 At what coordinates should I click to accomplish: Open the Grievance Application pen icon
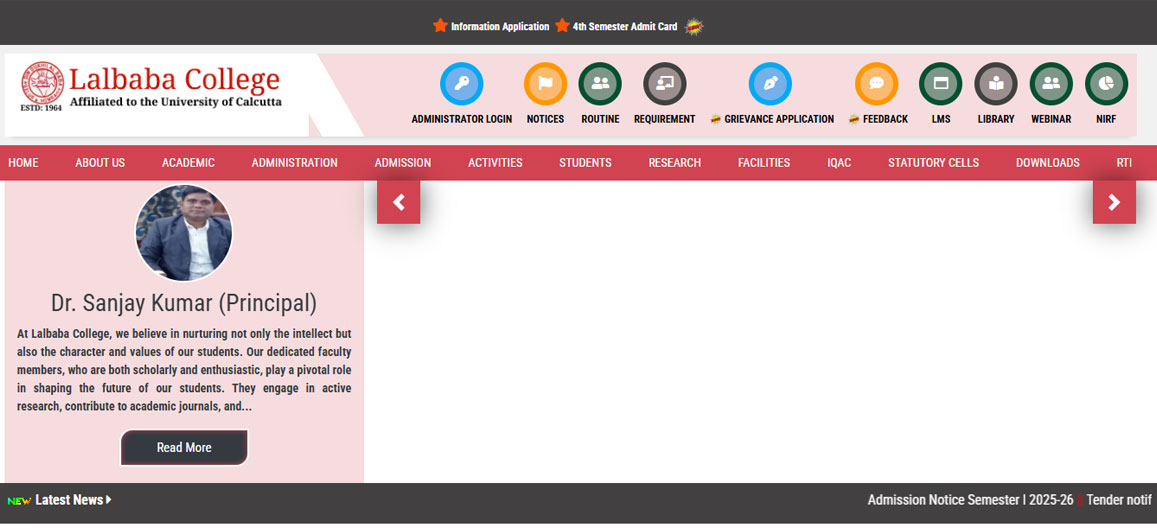[x=770, y=83]
